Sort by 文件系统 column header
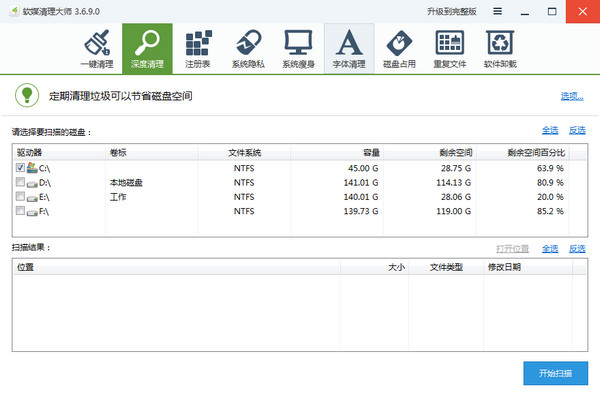Screen dimensions: 600x395 point(245,153)
